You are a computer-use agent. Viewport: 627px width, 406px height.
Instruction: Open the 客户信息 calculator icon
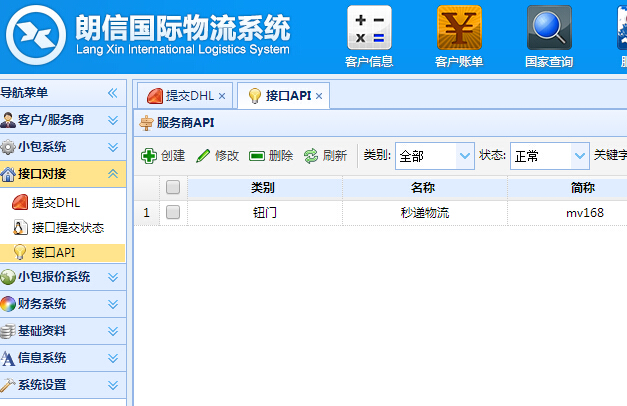tap(369, 27)
